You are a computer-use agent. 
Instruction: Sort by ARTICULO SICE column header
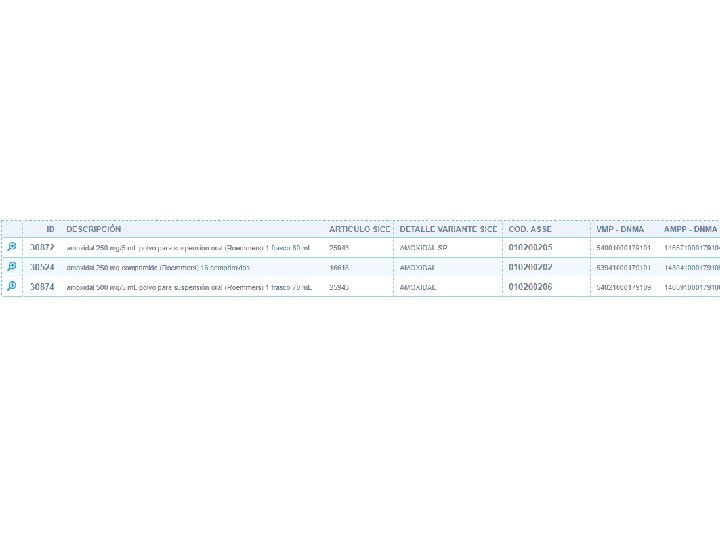[360, 229]
